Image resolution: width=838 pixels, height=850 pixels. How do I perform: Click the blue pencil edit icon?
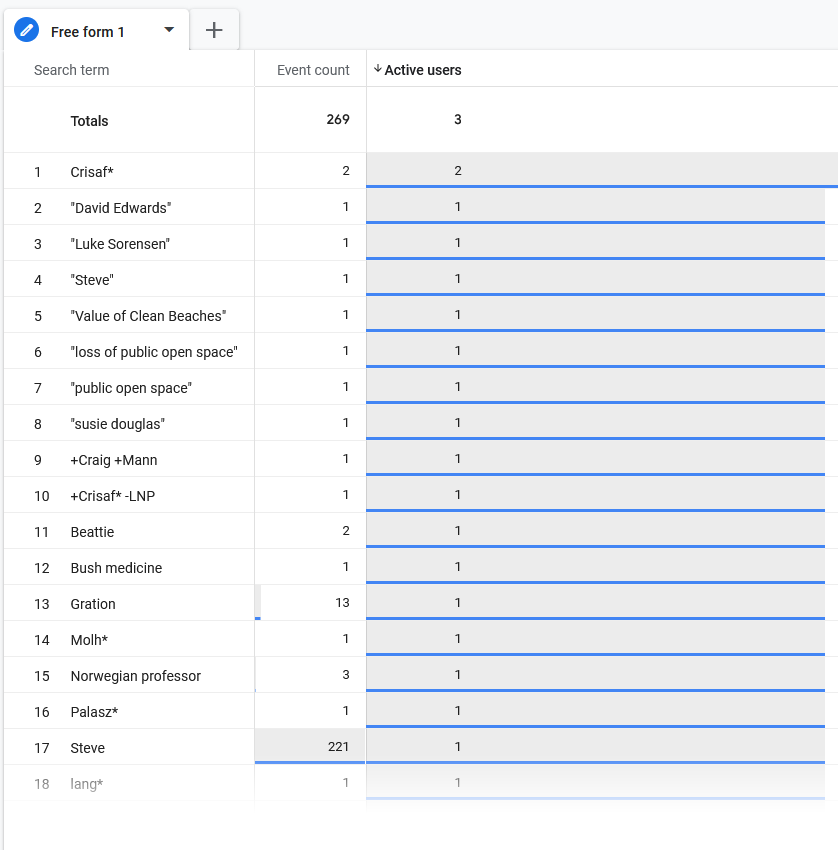click(27, 30)
